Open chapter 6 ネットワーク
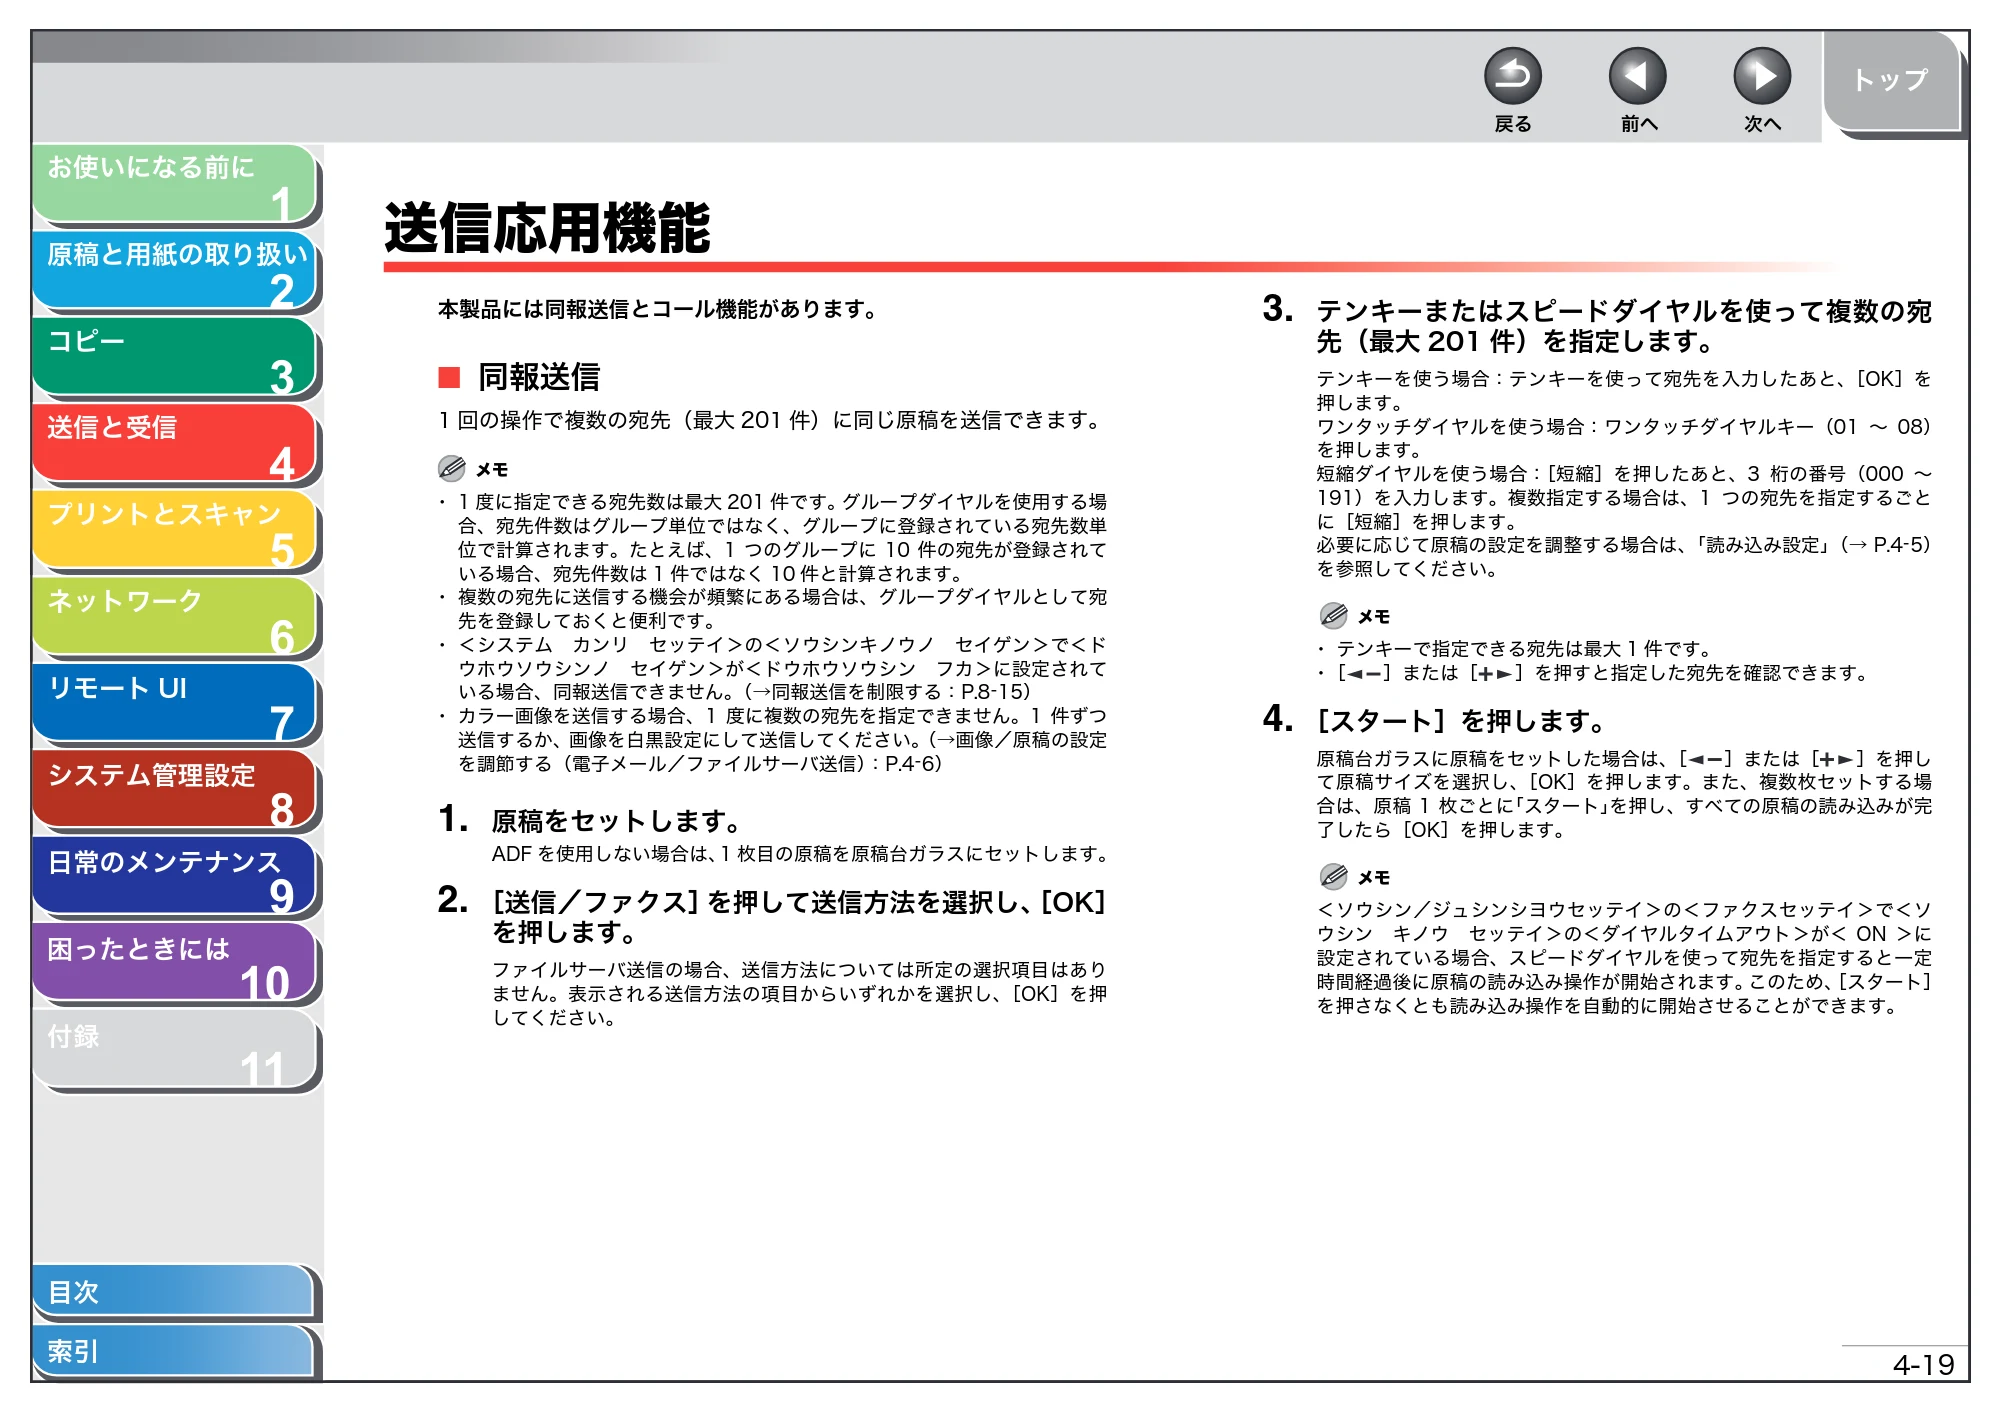The width and height of the screenshot is (2000, 1414). pos(174,617)
